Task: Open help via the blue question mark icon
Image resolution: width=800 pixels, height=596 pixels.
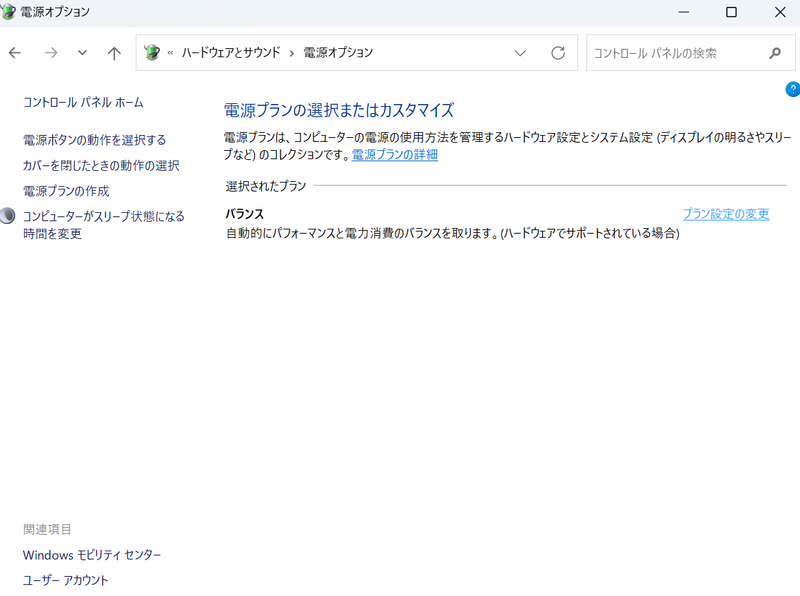Action: point(793,88)
